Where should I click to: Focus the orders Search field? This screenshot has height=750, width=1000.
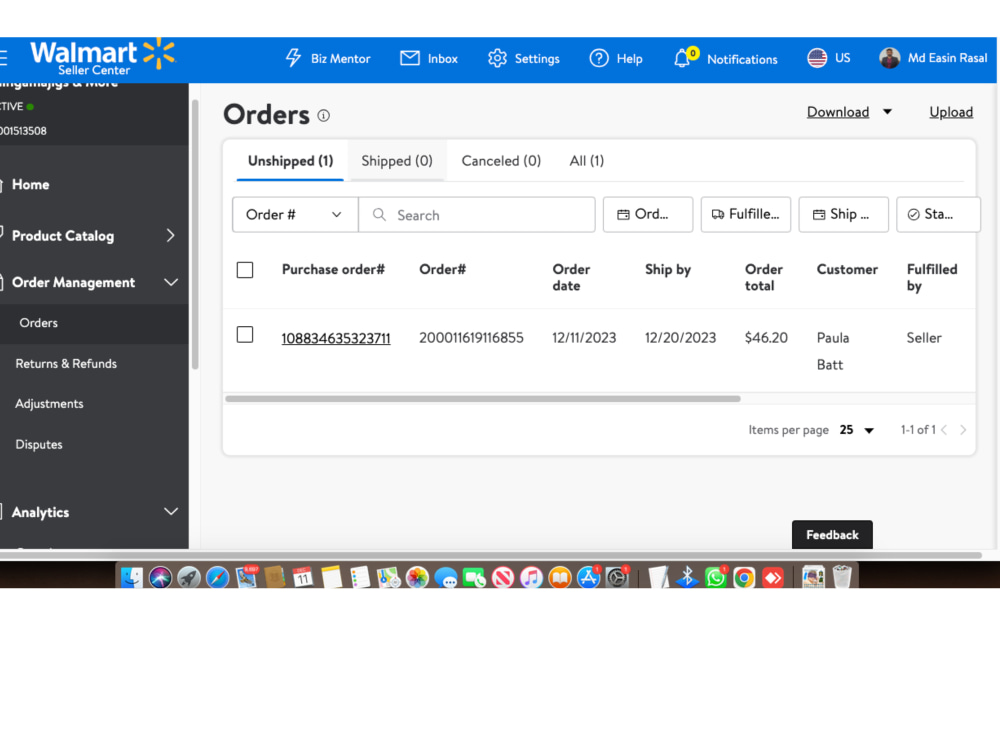tap(477, 214)
